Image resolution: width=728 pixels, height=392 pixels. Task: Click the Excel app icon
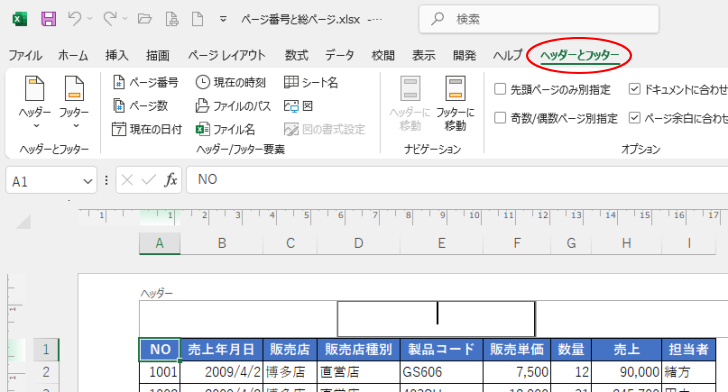click(19, 19)
